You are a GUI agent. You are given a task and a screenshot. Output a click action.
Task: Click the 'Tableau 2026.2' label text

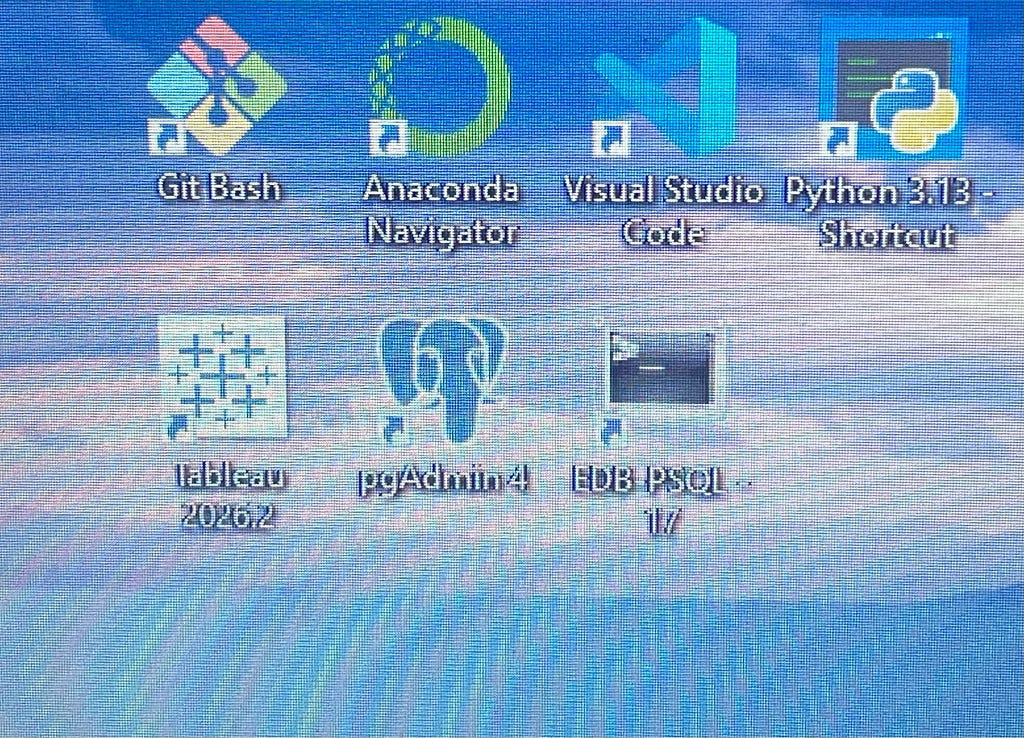[x=229, y=496]
